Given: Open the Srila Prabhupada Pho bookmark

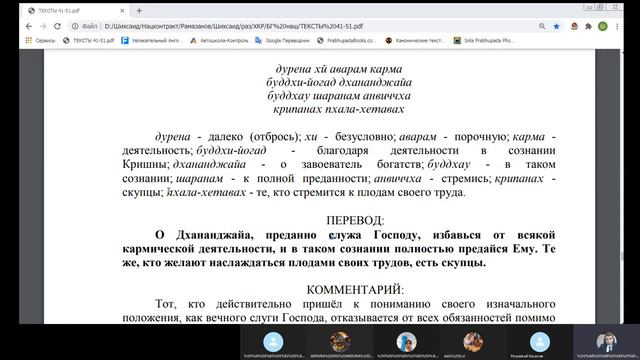Looking at the screenshot, I should tap(484, 40).
